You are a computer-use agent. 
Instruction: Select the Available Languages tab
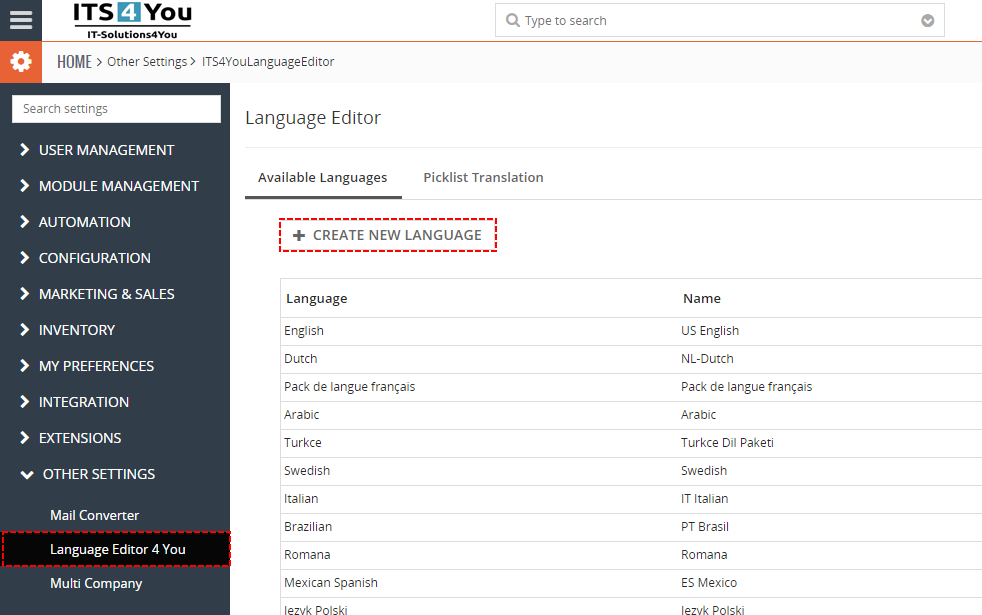[x=322, y=177]
